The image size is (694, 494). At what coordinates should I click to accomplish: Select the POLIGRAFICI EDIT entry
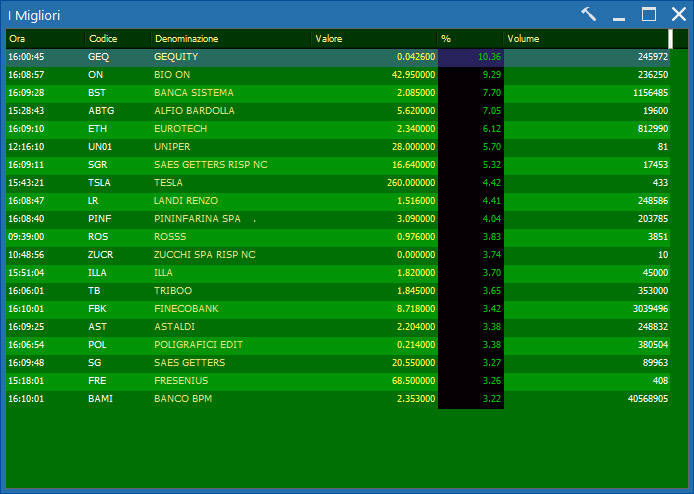click(198, 345)
